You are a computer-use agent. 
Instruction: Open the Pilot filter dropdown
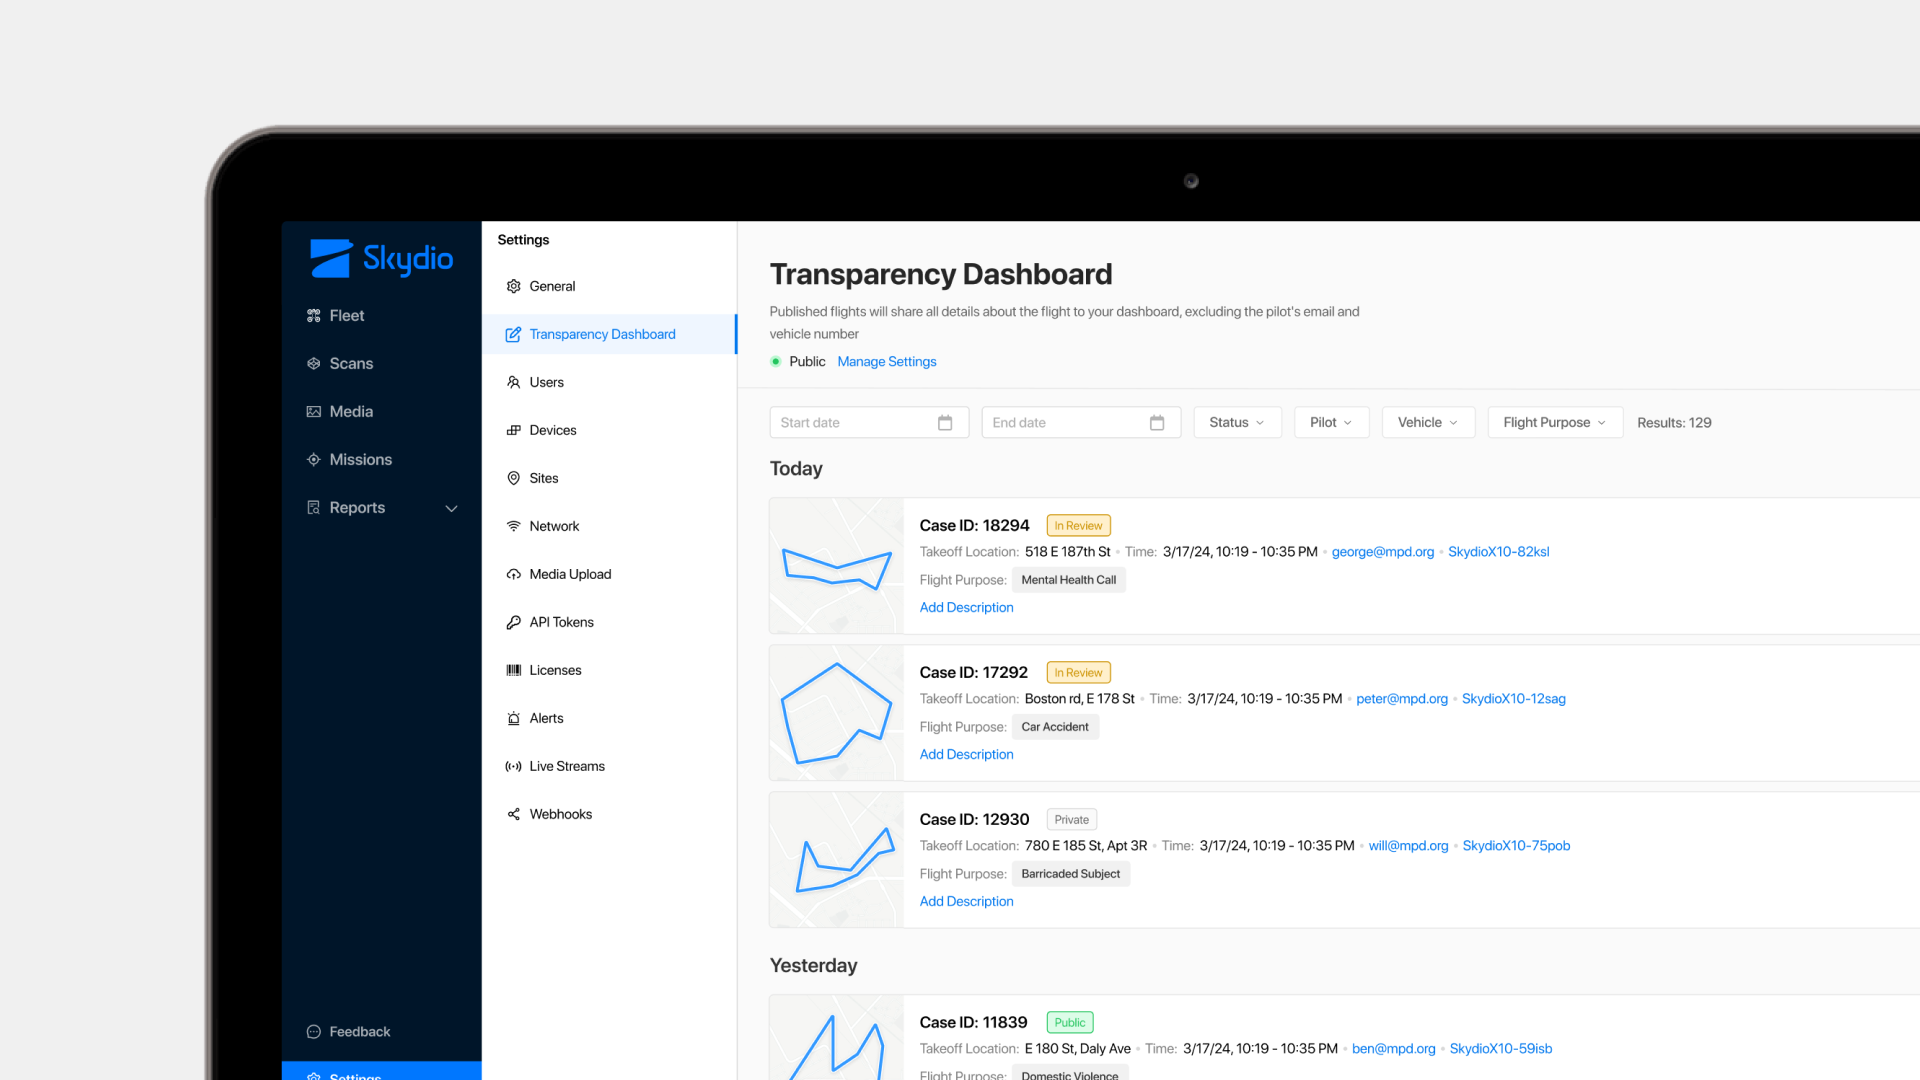[1331, 422]
